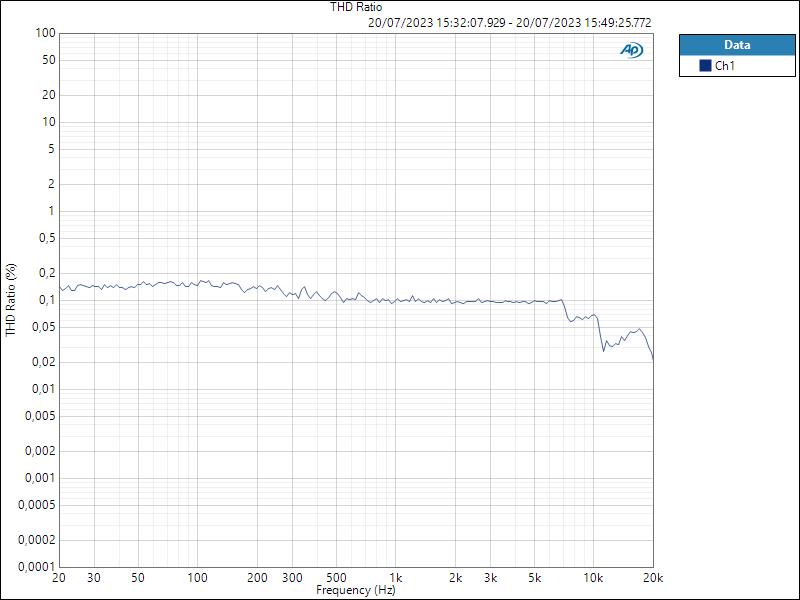This screenshot has width=800, height=600.
Task: Click the 1k frequency axis tick label
Action: coord(397,577)
